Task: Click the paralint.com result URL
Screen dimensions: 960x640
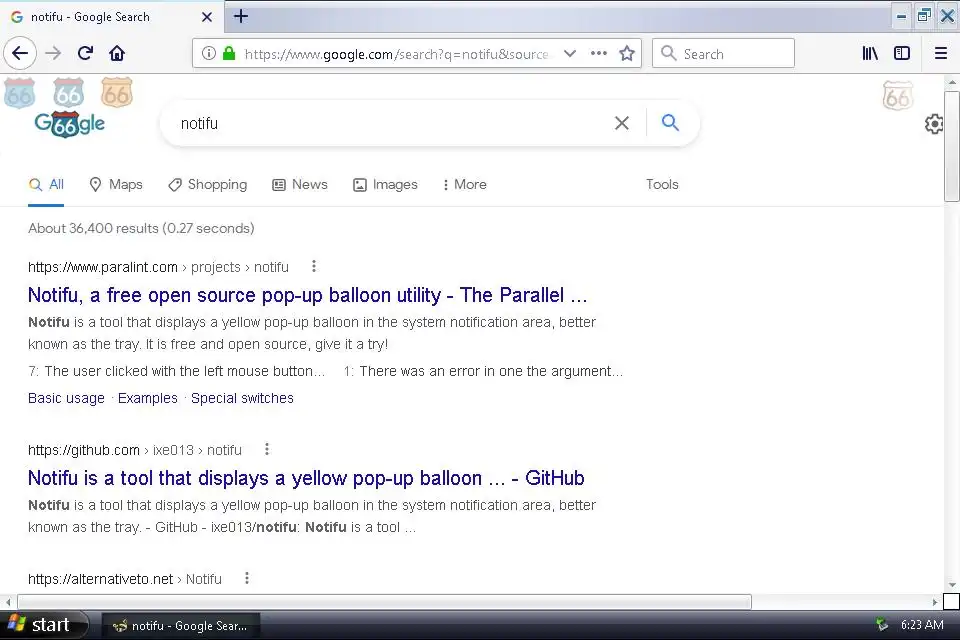Action: point(158,267)
